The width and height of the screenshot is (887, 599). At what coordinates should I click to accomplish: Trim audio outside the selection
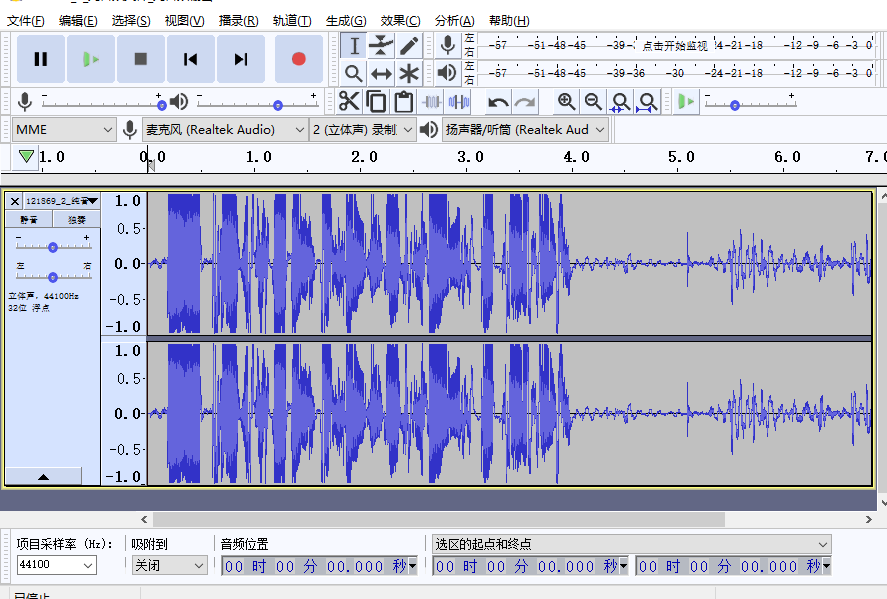pyautogui.click(x=432, y=102)
